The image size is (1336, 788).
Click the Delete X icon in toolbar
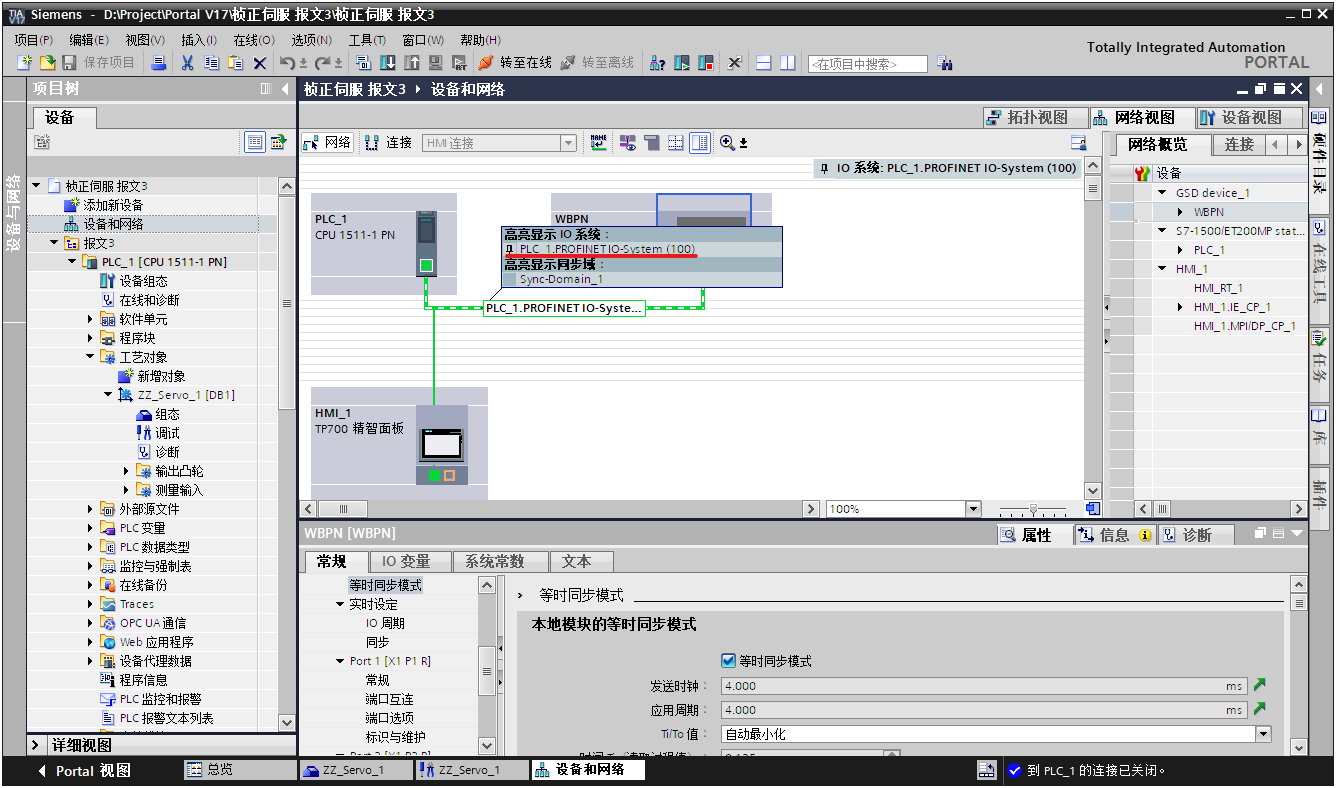click(259, 63)
